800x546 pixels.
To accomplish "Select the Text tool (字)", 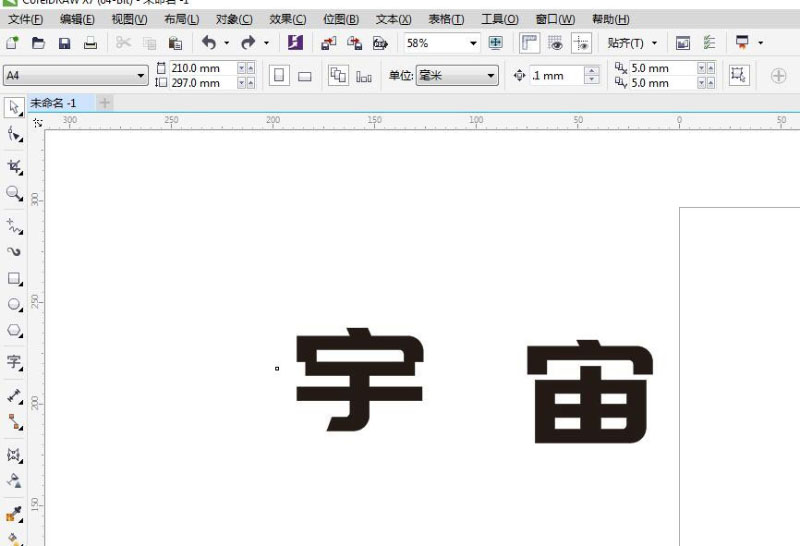I will tap(14, 361).
